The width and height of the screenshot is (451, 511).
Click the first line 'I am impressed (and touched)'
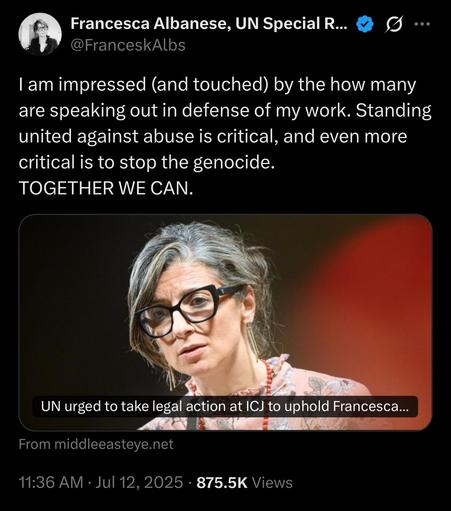(x=143, y=85)
